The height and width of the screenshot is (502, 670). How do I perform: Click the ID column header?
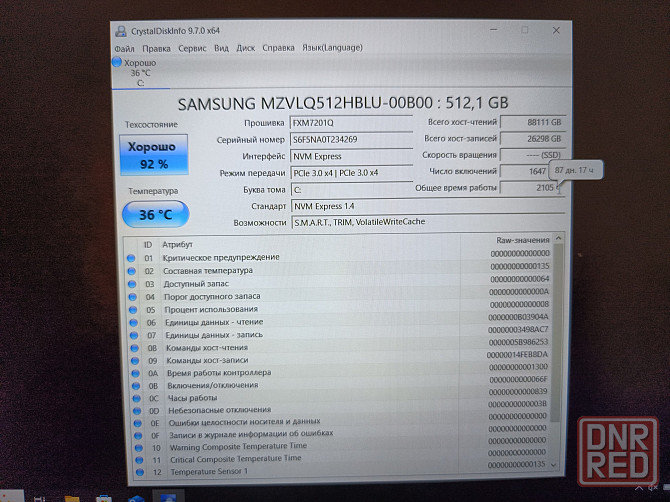[x=148, y=245]
